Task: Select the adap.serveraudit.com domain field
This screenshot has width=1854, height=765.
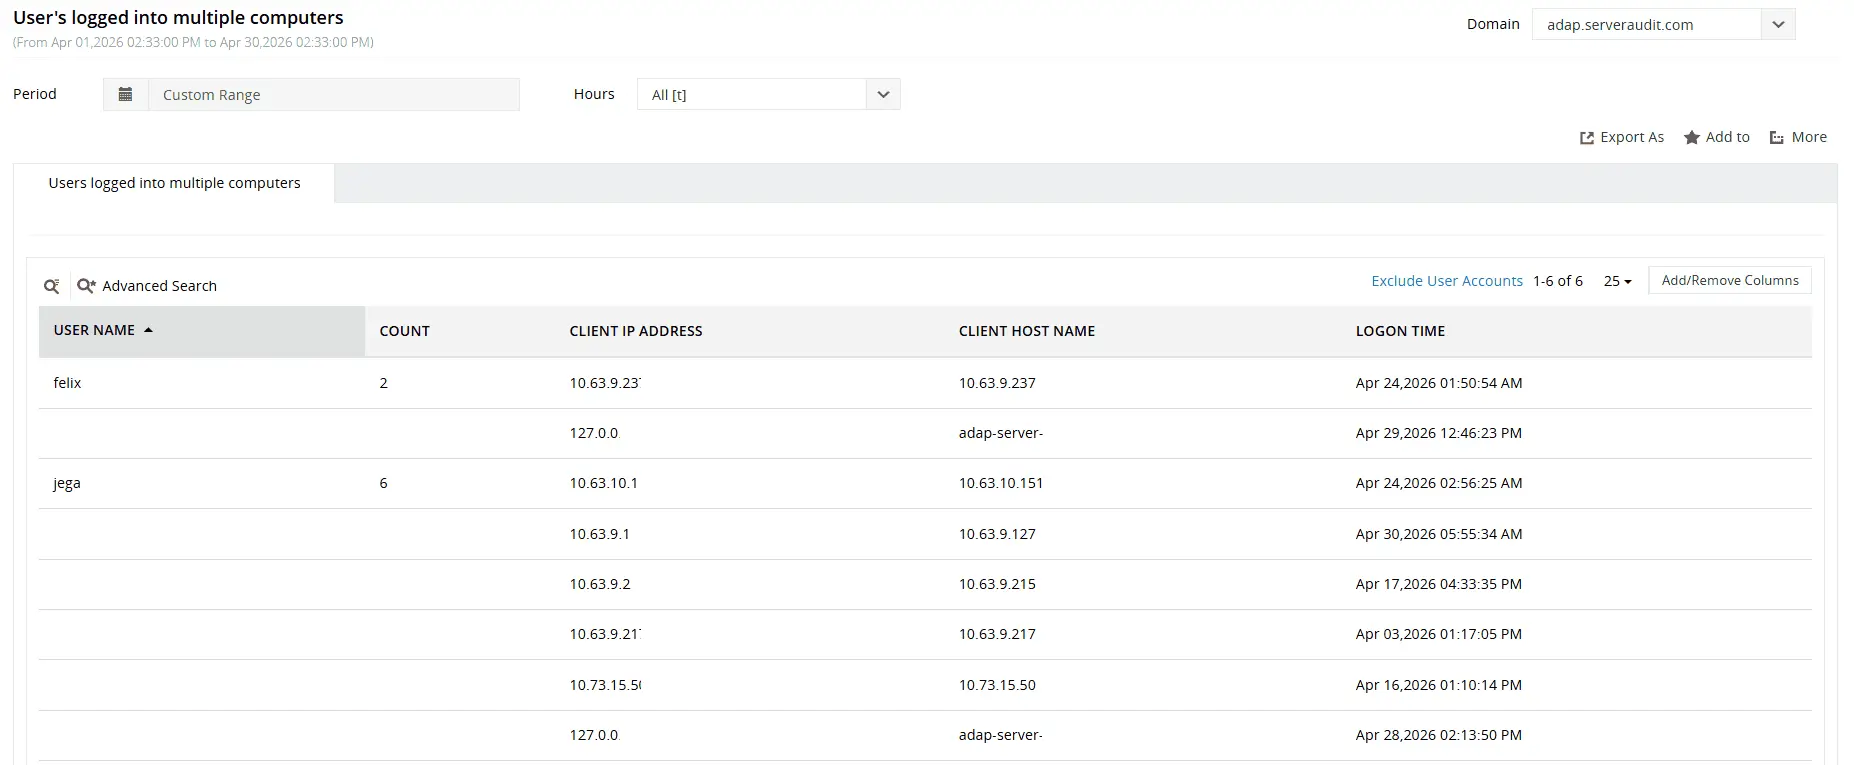Action: 1646,24
